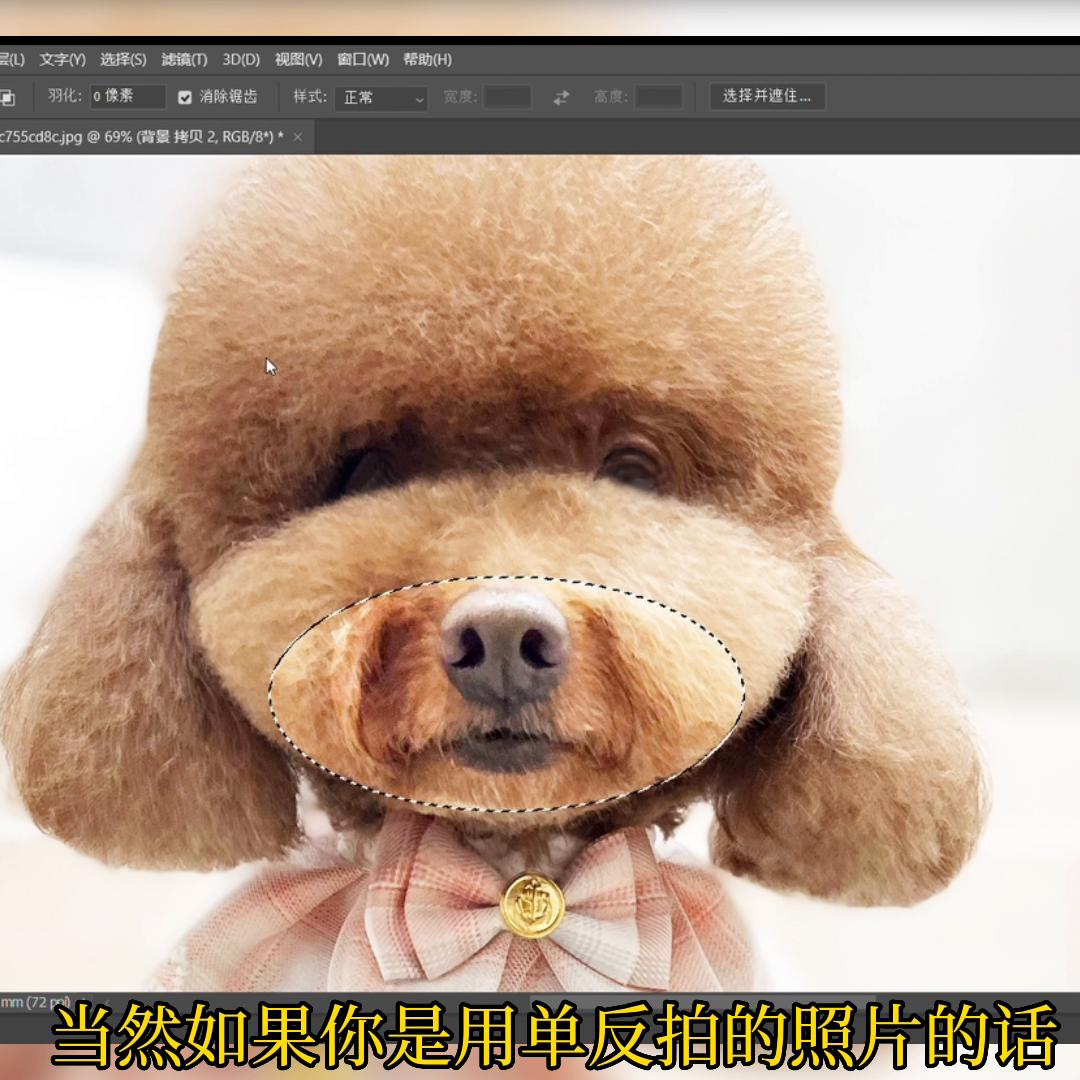Click the 选择并遮住 (Select and Mask) button

coord(767,97)
